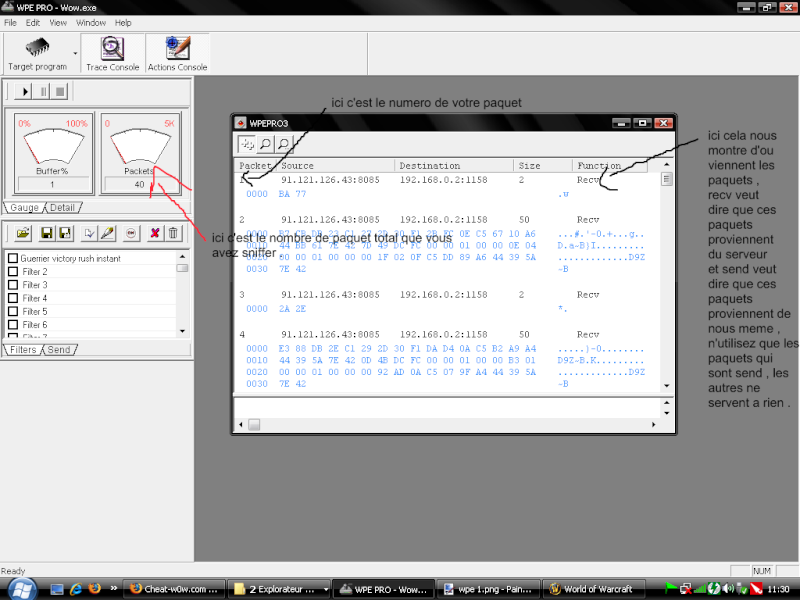
Task: Enable the Guerrier victory rush instant filter
Action: 13,258
